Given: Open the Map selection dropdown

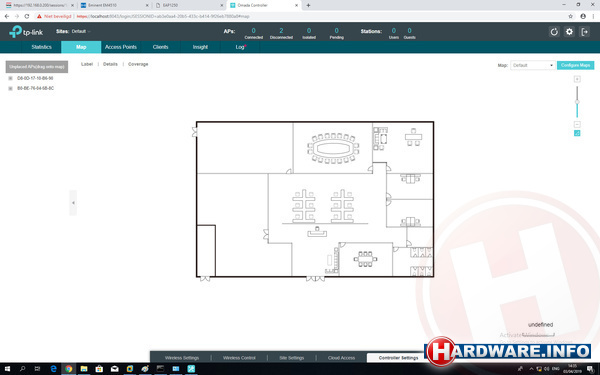Looking at the screenshot, I should (x=532, y=65).
